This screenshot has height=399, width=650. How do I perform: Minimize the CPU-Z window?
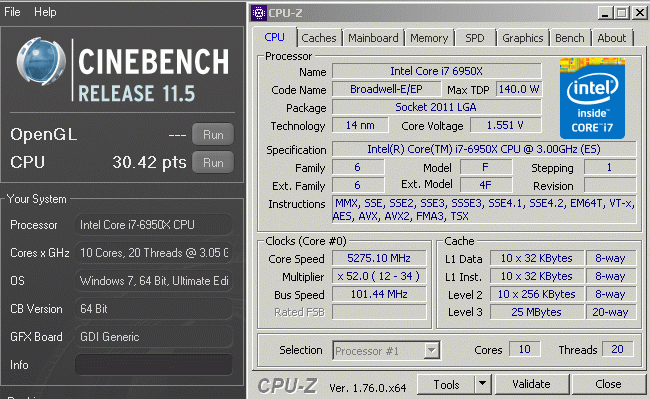[x=605, y=13]
